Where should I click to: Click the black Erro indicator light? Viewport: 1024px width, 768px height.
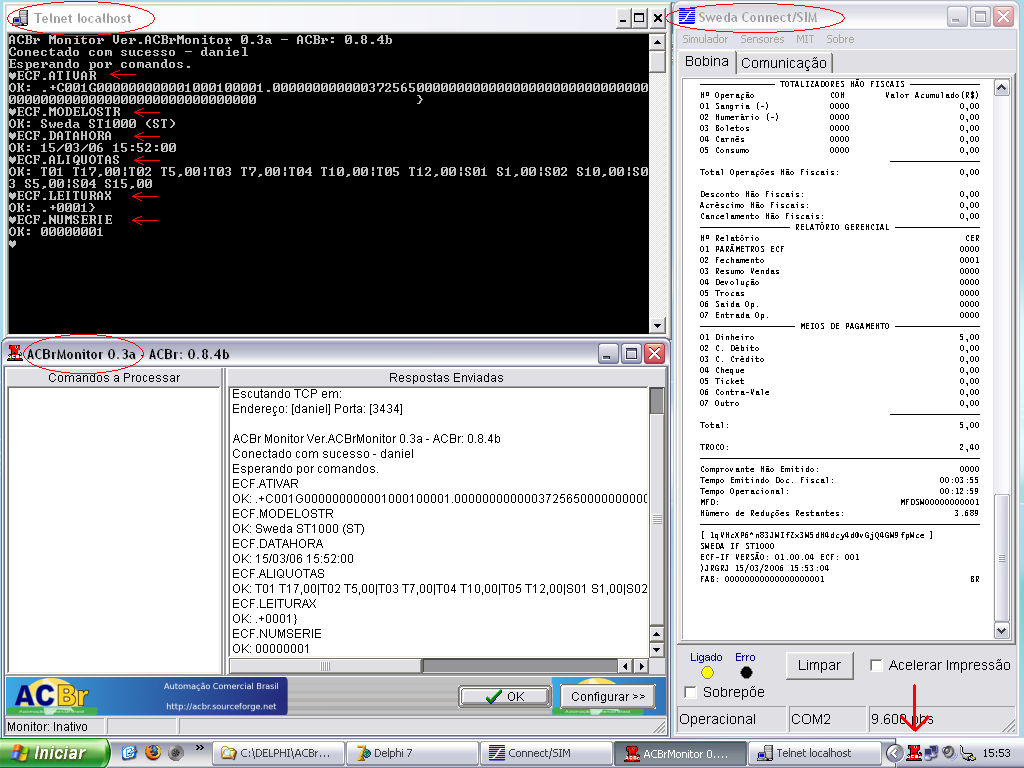tap(745, 673)
